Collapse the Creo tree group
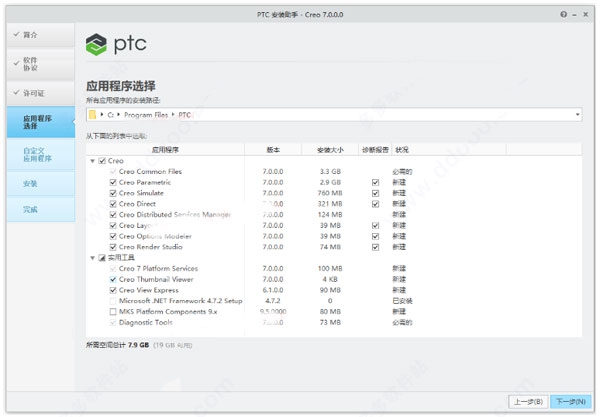The image size is (600, 417). pyautogui.click(x=93, y=161)
